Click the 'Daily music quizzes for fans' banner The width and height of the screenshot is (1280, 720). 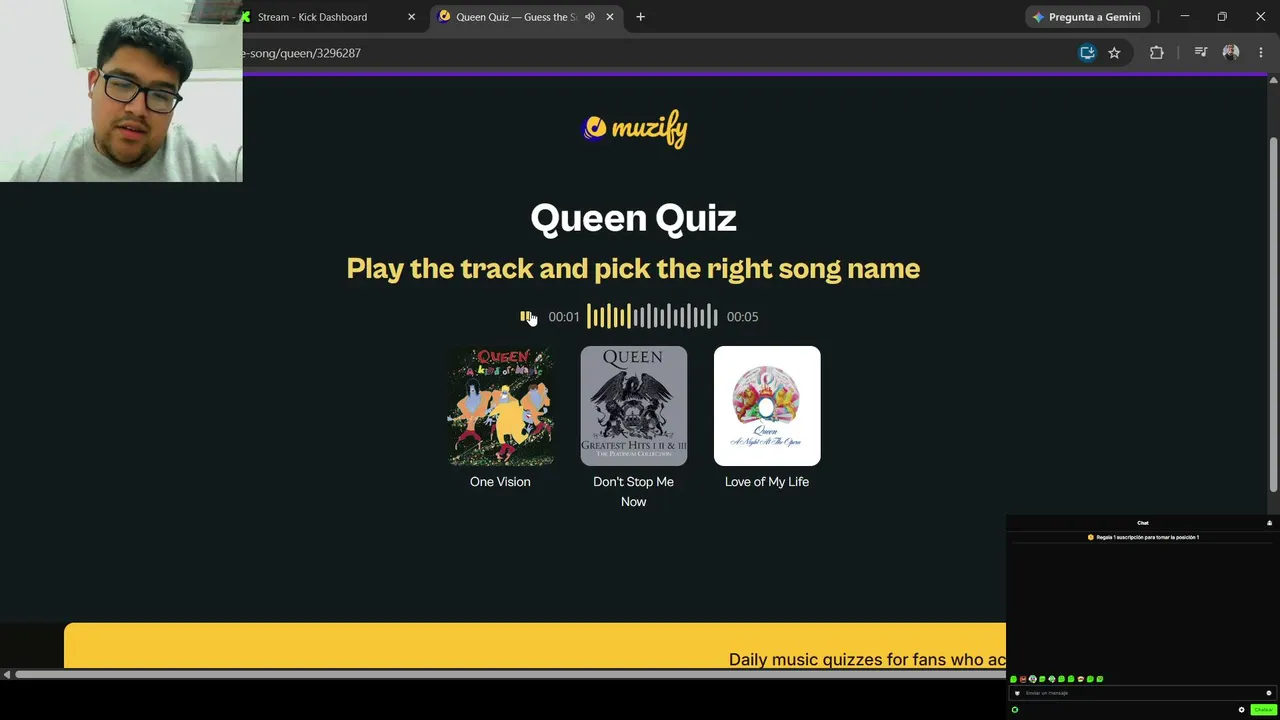pos(535,645)
